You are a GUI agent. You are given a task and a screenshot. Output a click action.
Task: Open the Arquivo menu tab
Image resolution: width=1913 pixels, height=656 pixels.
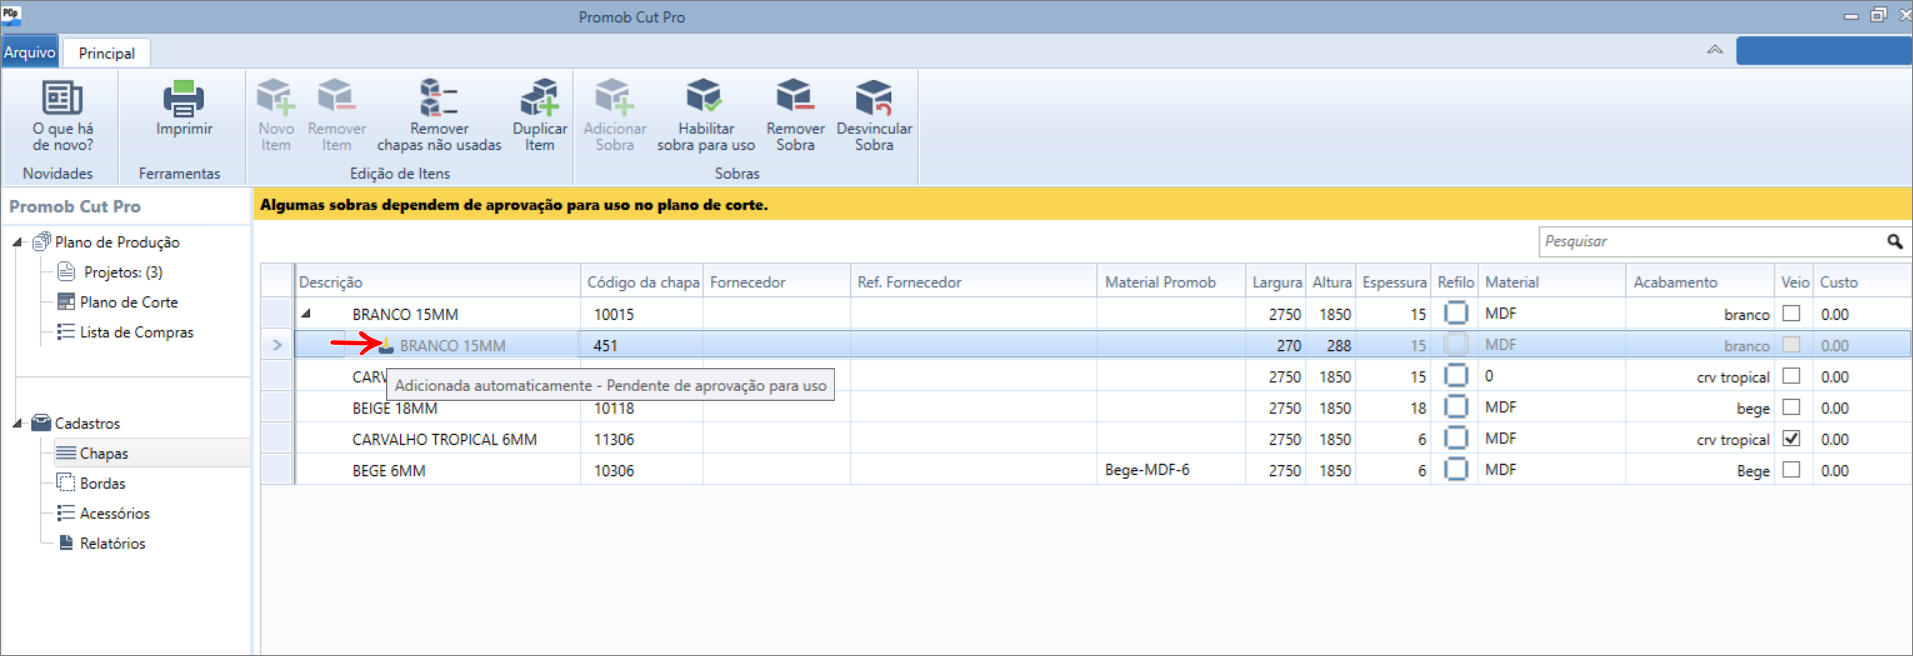point(30,52)
